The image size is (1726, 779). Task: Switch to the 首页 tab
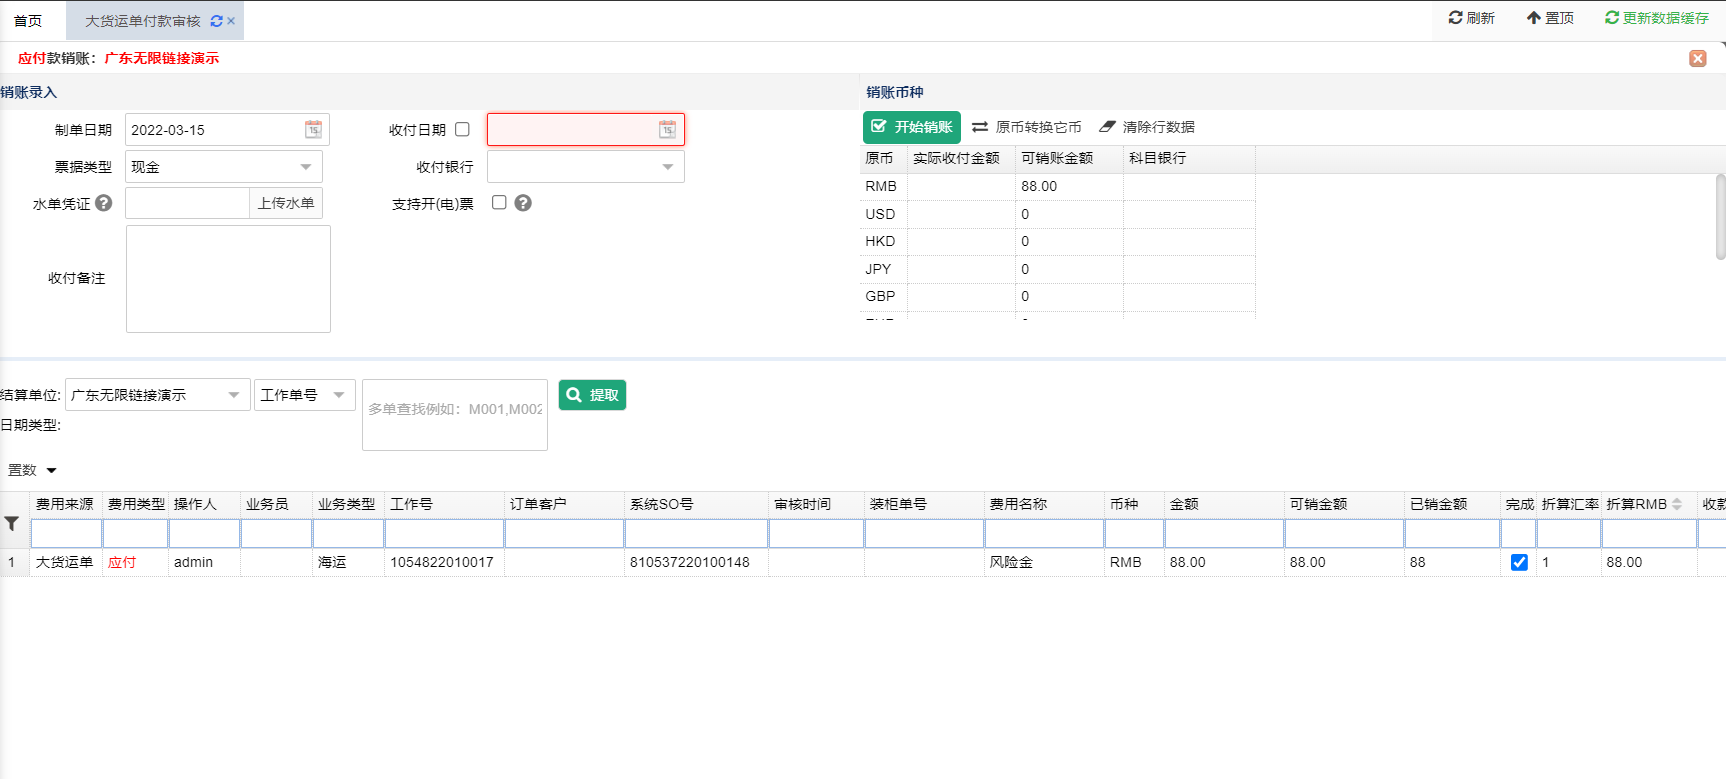(28, 21)
